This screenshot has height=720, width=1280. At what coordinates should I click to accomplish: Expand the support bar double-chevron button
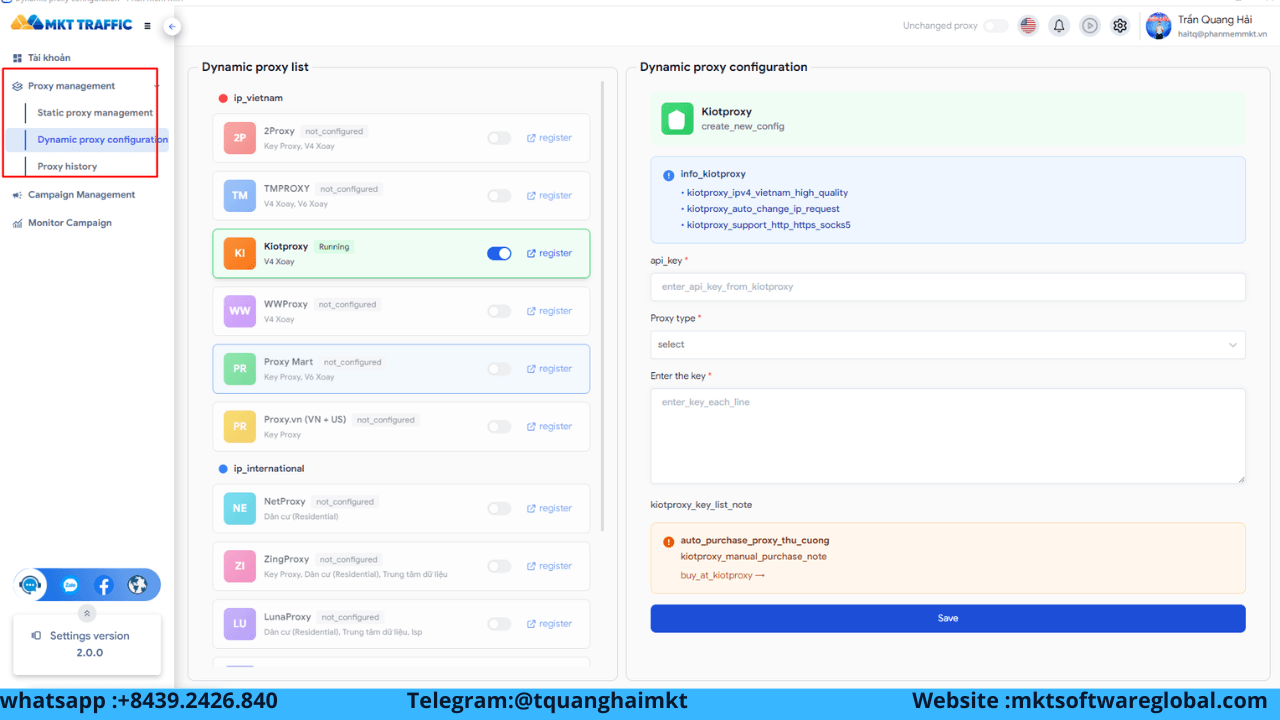click(x=88, y=613)
